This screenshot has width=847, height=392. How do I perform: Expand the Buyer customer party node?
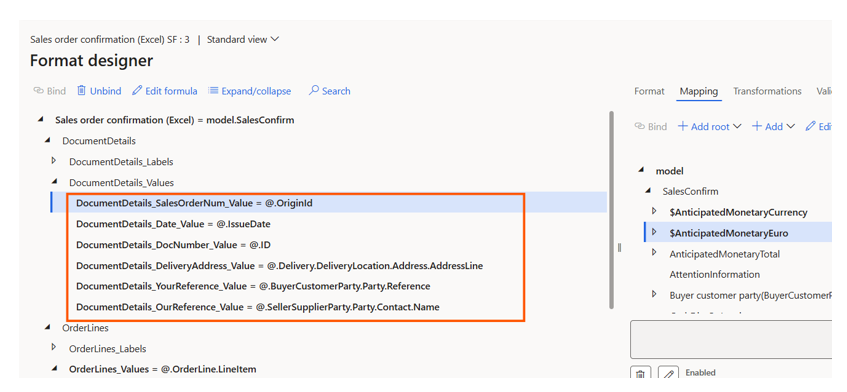[x=654, y=295]
